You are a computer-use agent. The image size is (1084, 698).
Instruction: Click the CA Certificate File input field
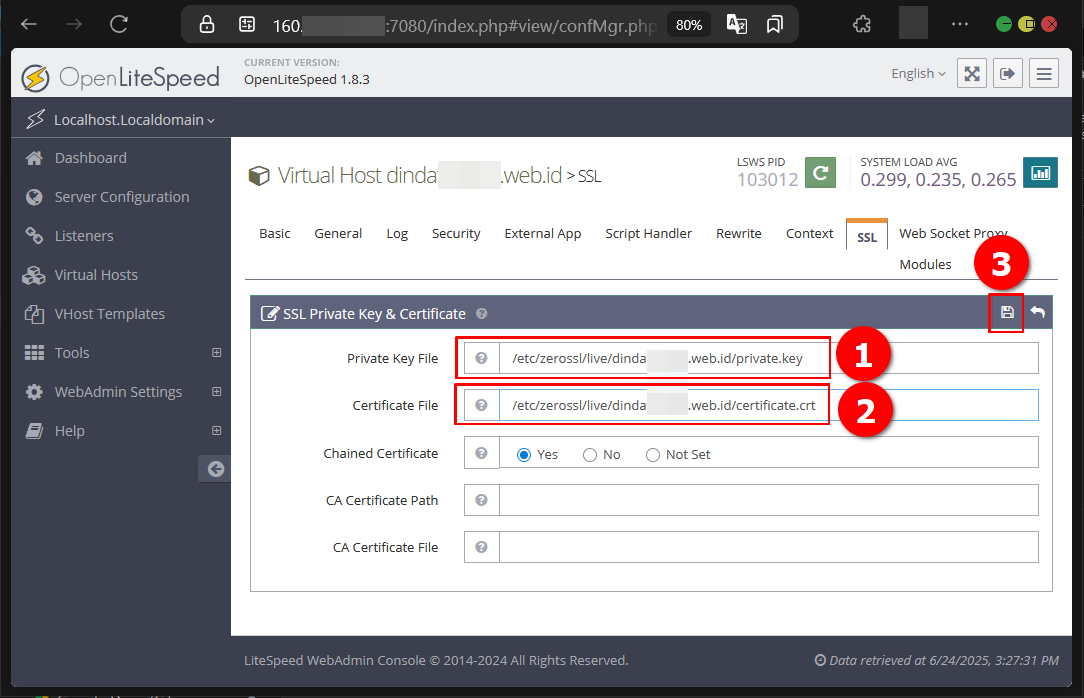[768, 547]
